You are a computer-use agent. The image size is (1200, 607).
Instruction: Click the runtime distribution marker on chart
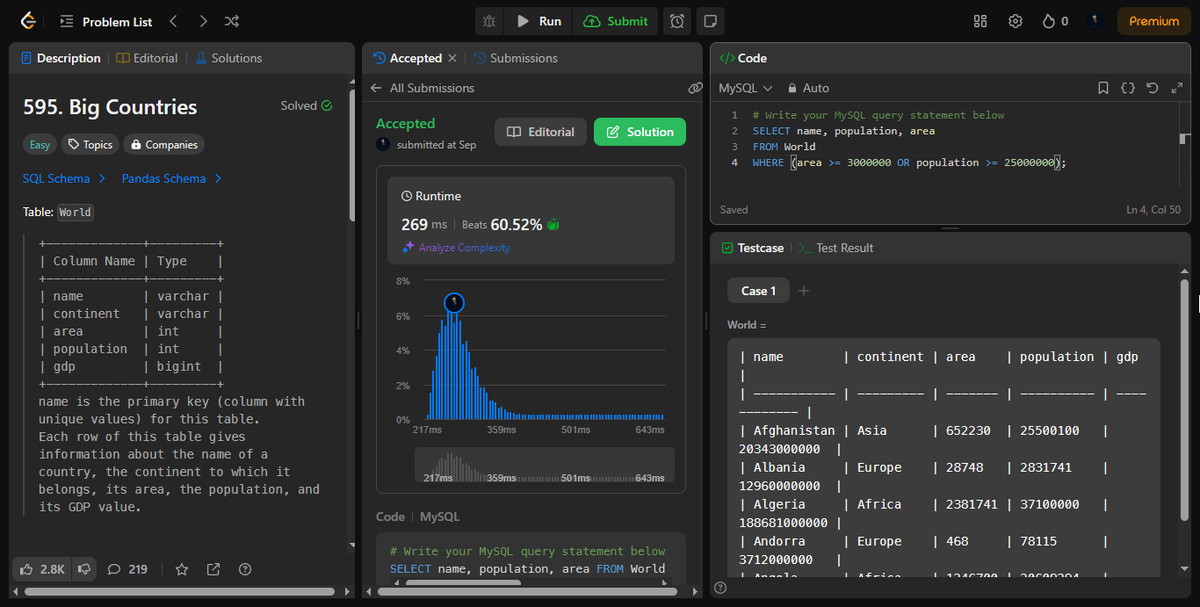pos(454,302)
